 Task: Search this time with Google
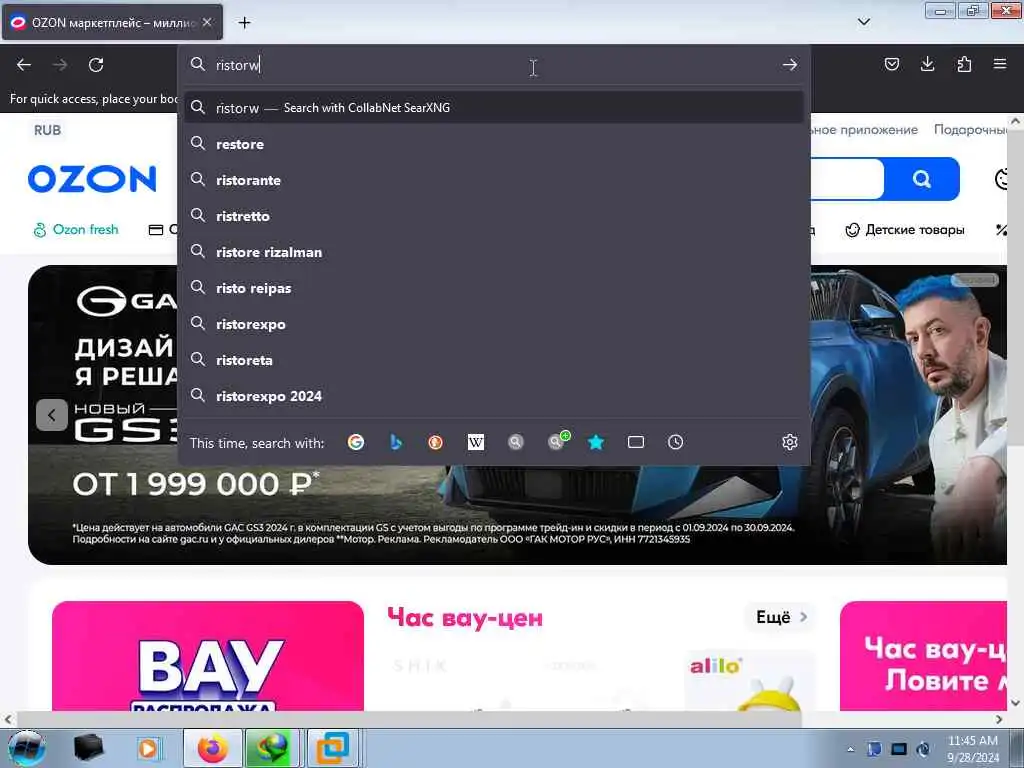click(356, 442)
